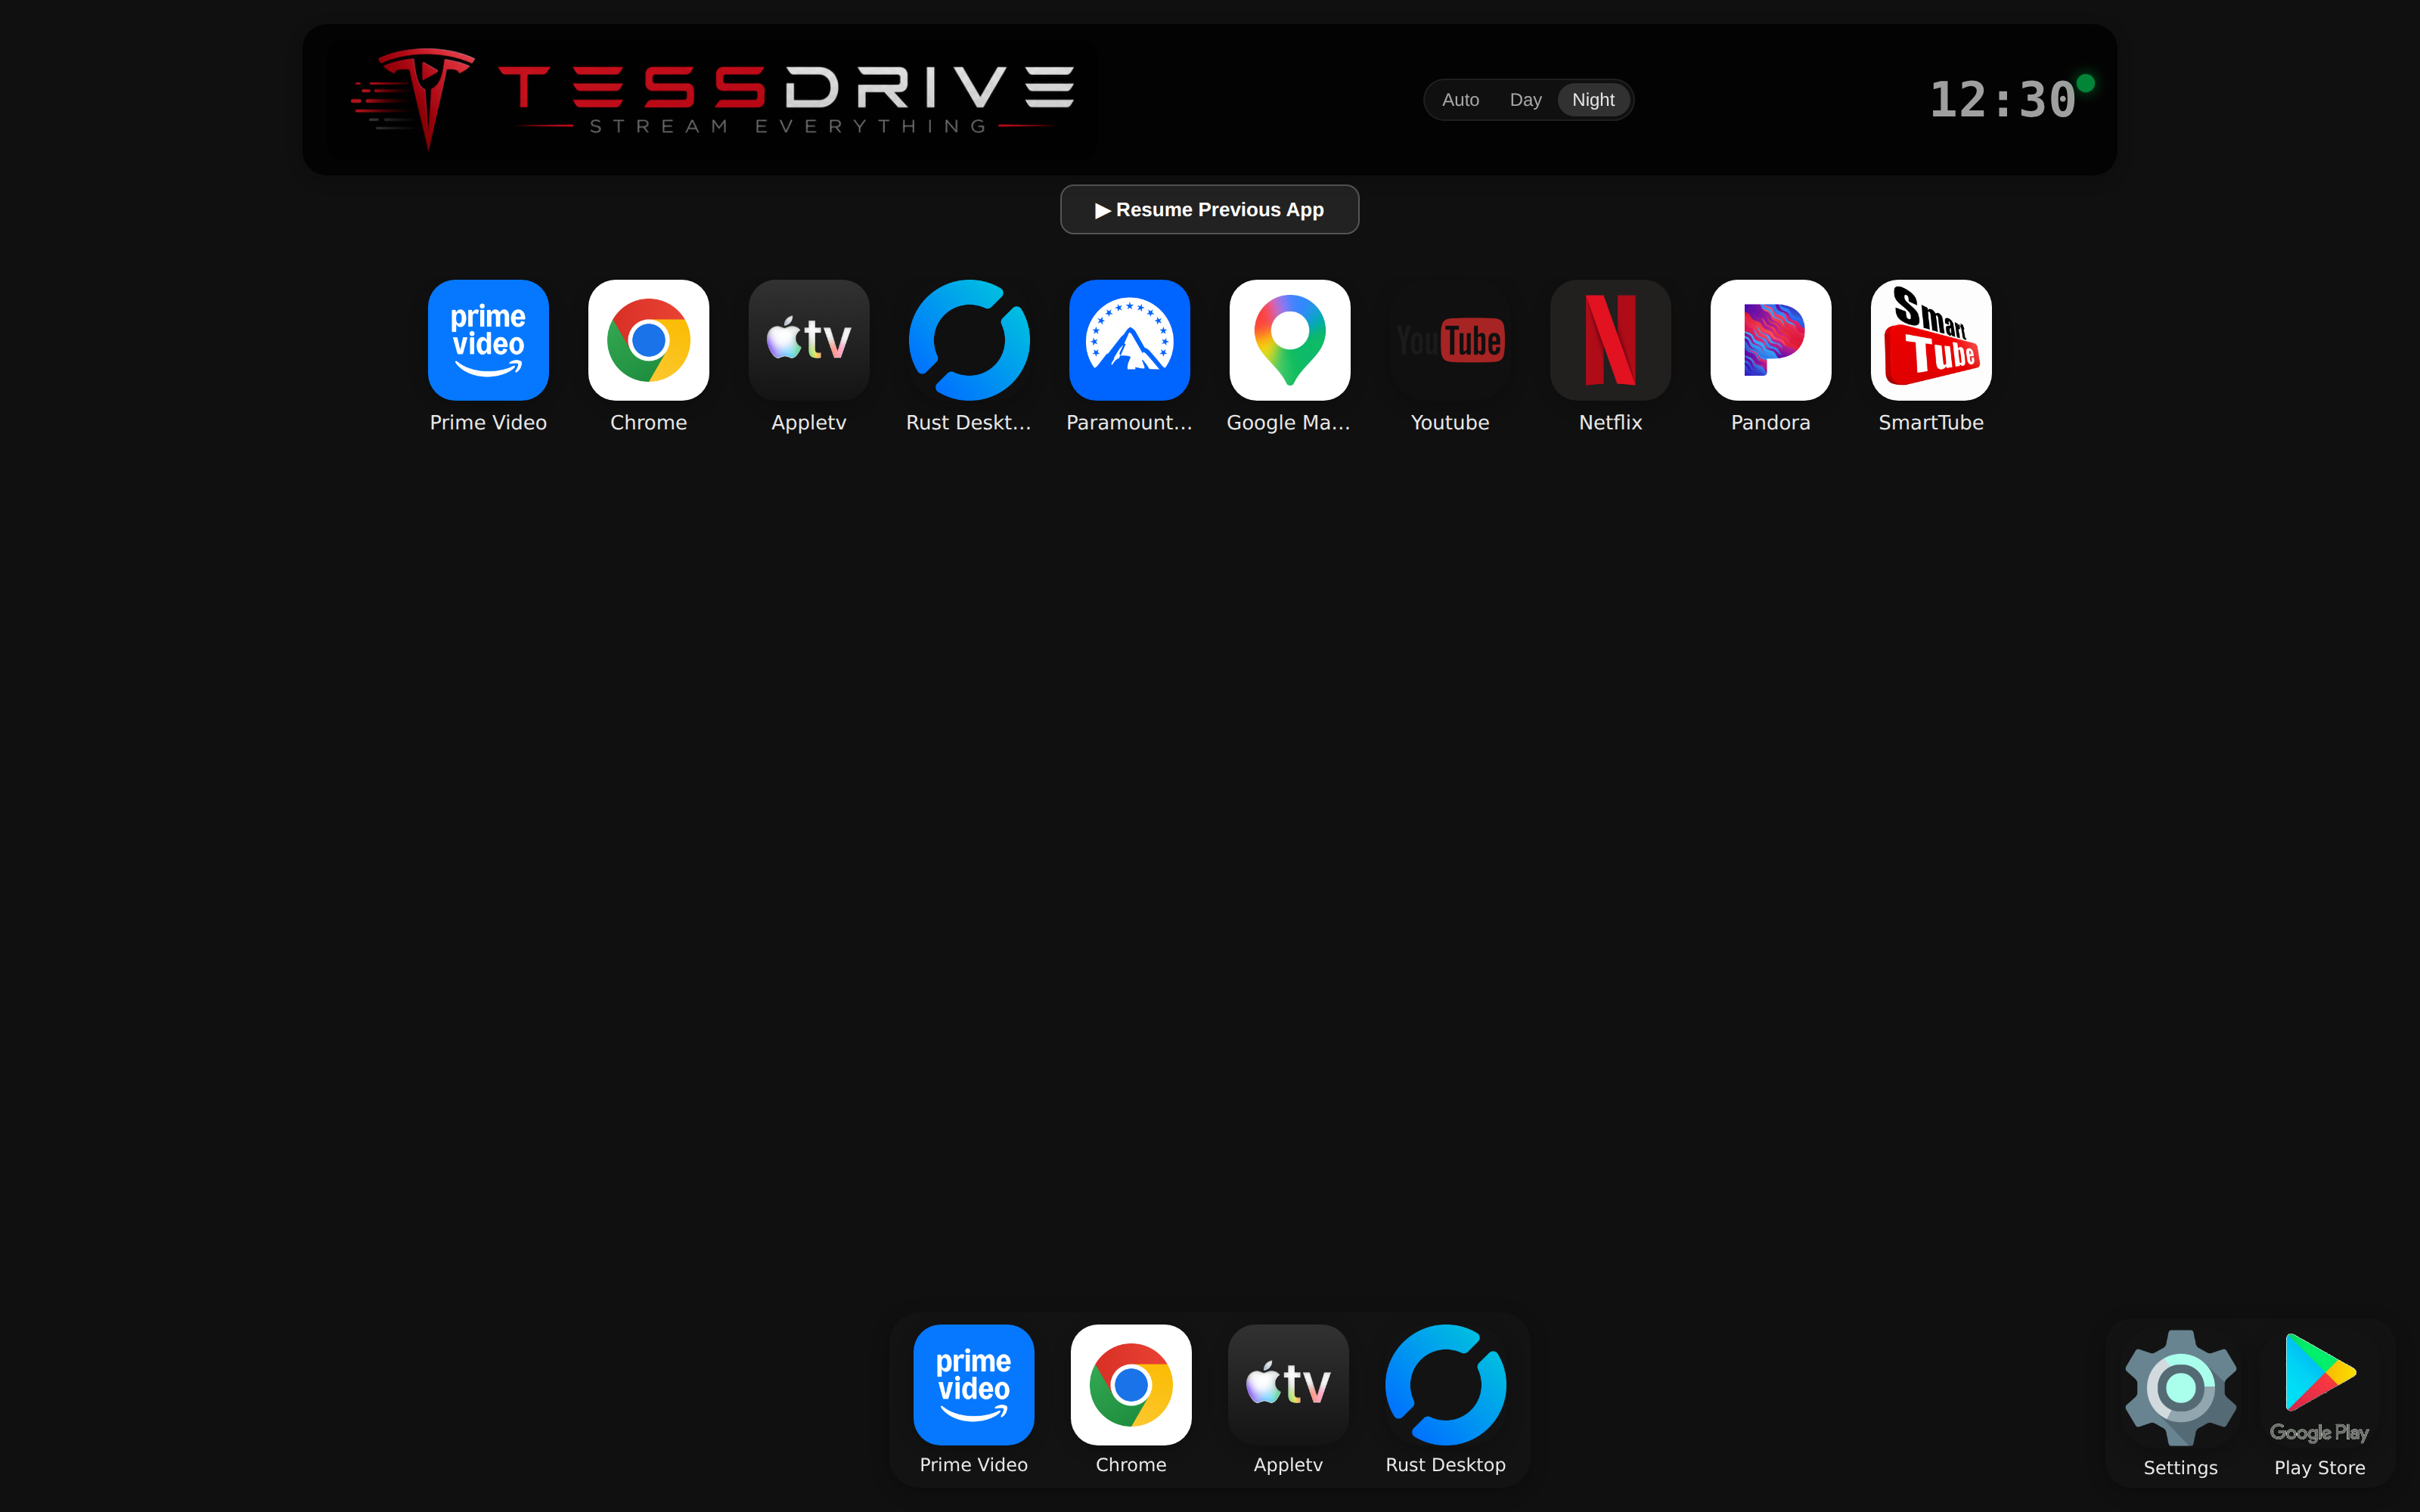The width and height of the screenshot is (2420, 1512).
Task: Open the Youtube app
Action: [1450, 340]
